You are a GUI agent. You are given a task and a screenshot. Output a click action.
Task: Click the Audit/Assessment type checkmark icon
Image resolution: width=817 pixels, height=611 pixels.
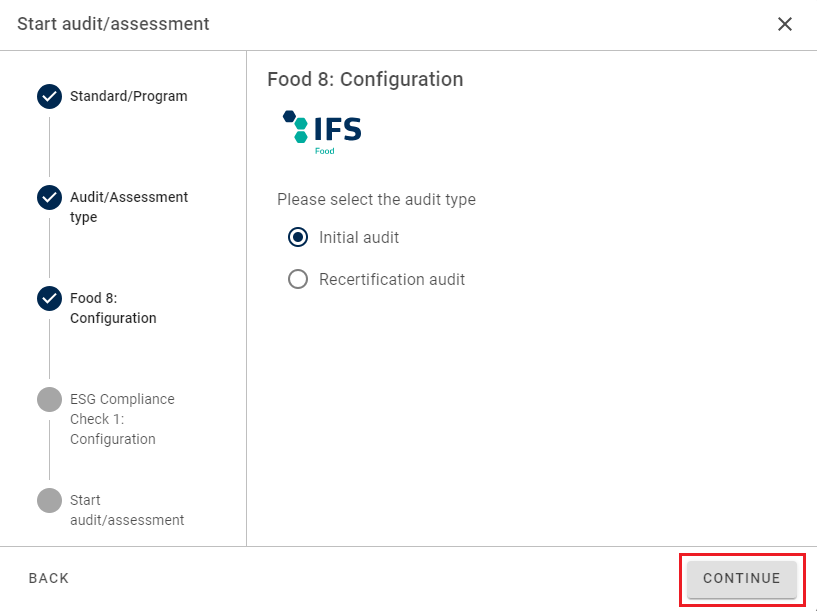(49, 198)
